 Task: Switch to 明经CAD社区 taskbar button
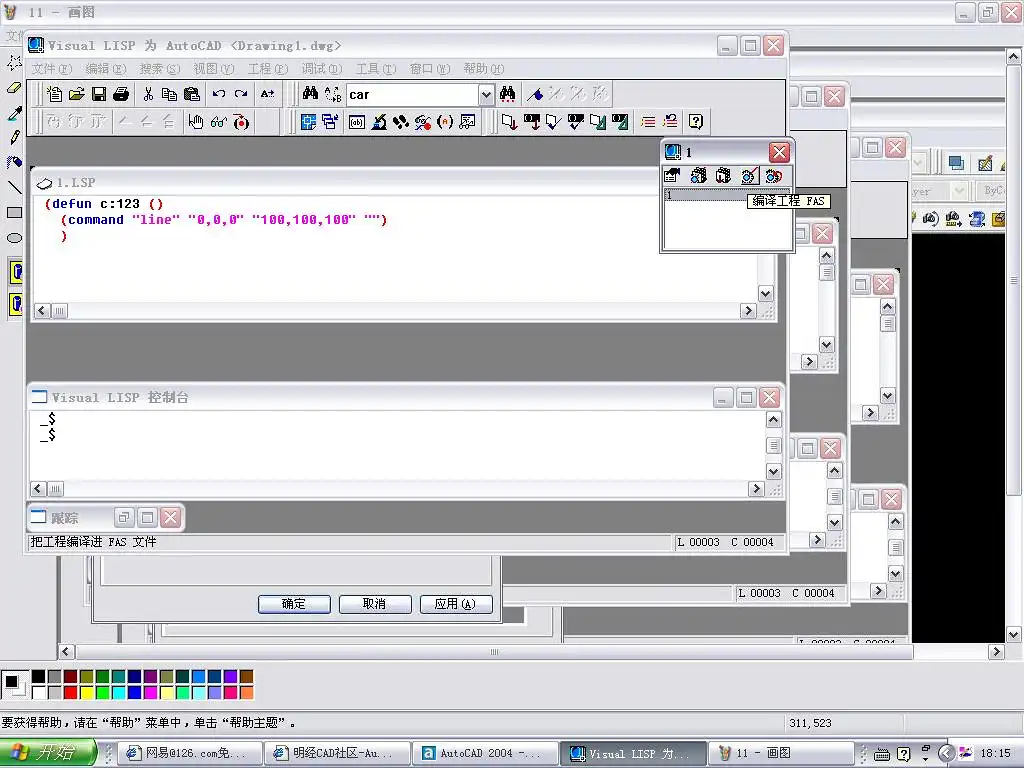[x=340, y=754]
